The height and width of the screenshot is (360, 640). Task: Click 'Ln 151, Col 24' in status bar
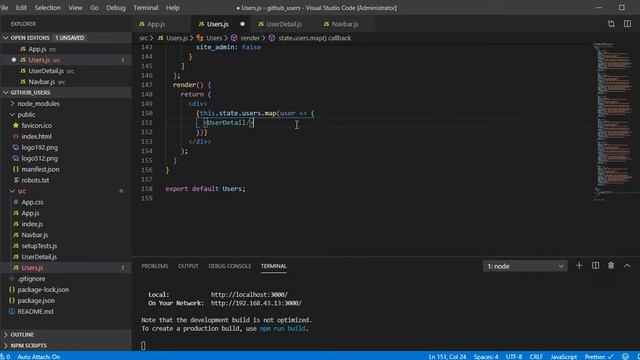447,356
